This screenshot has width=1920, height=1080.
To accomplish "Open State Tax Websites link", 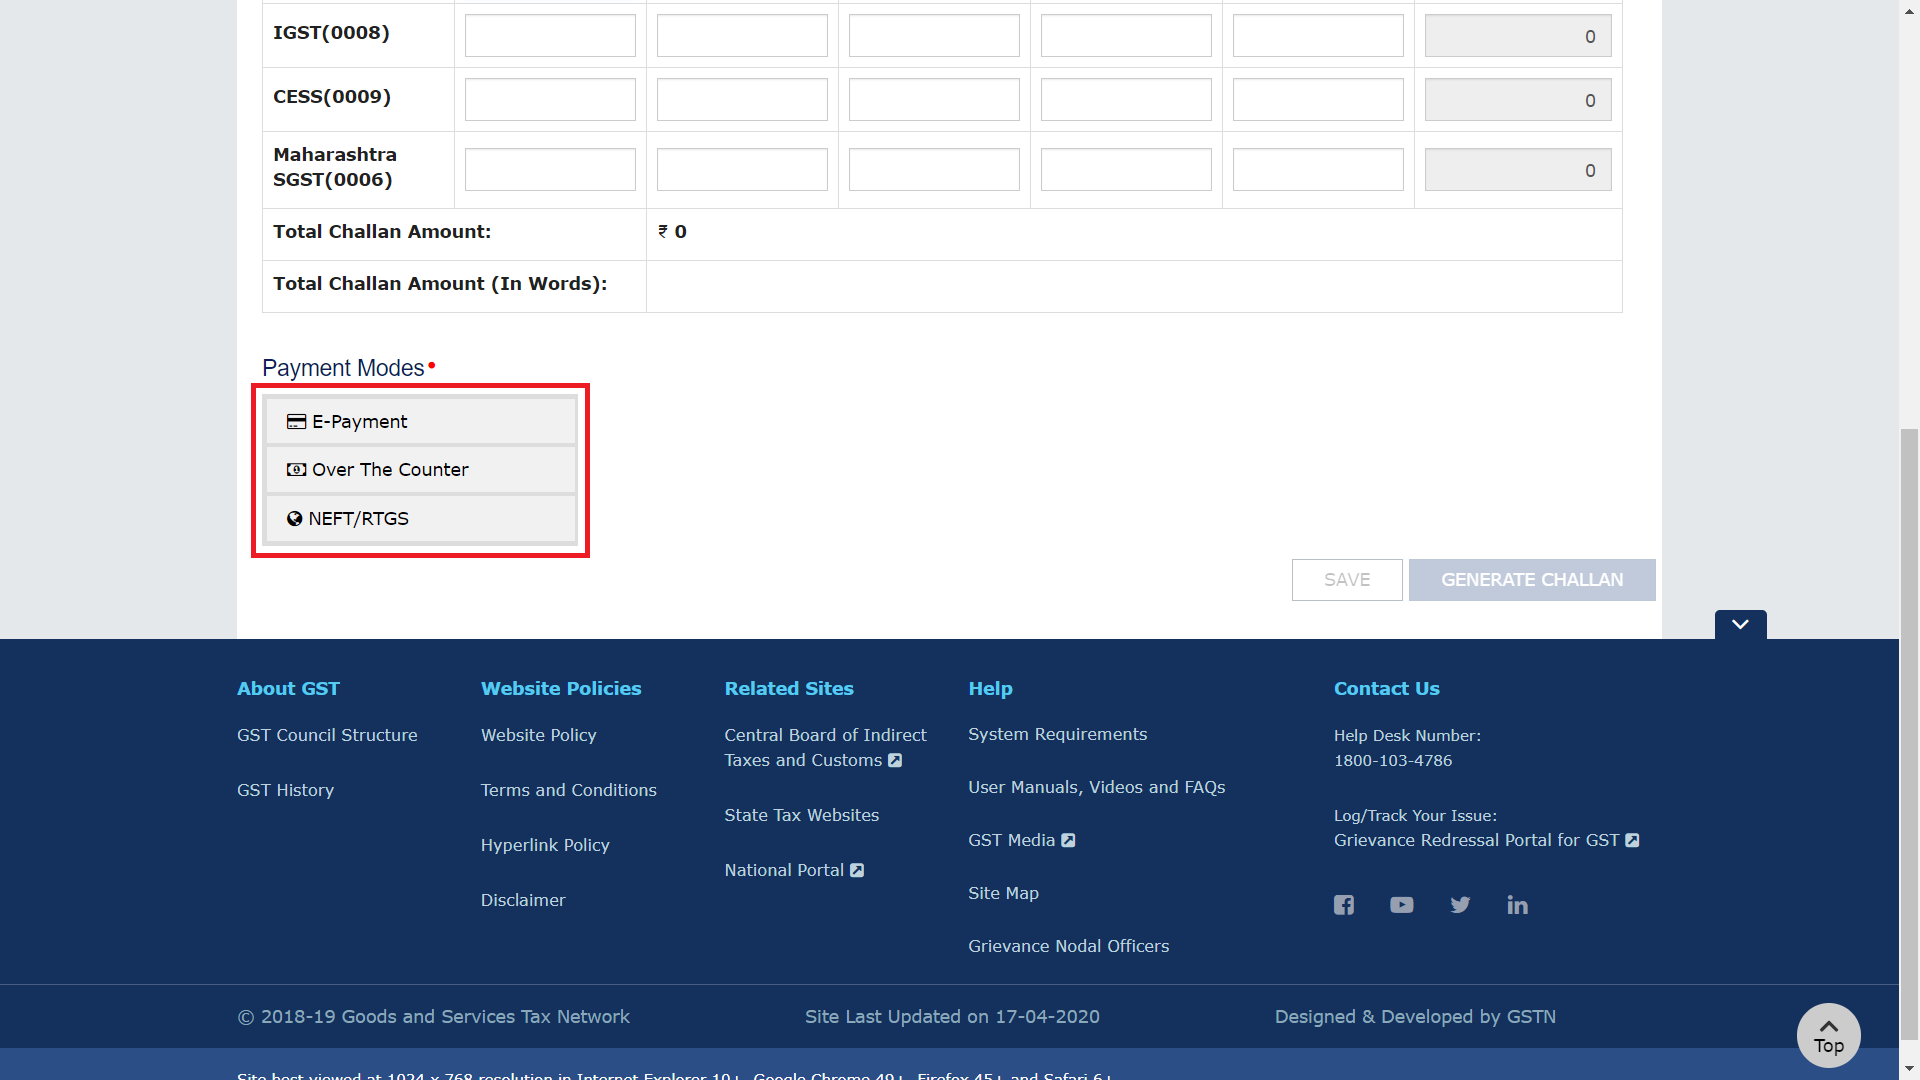I will click(801, 815).
